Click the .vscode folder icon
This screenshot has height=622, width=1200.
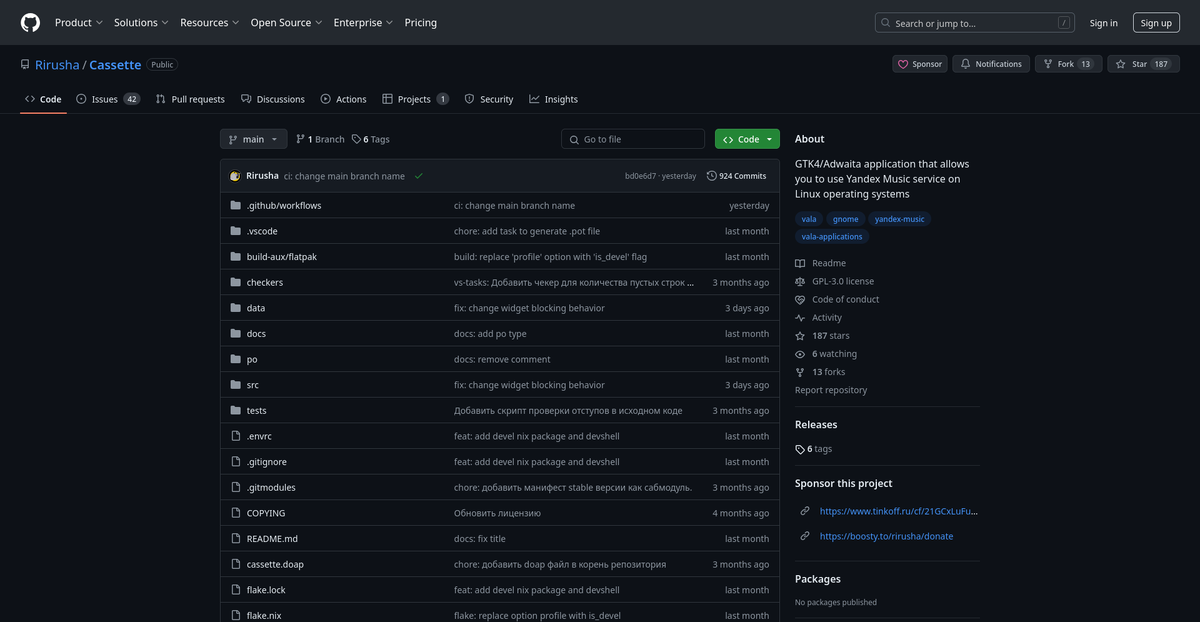236,231
